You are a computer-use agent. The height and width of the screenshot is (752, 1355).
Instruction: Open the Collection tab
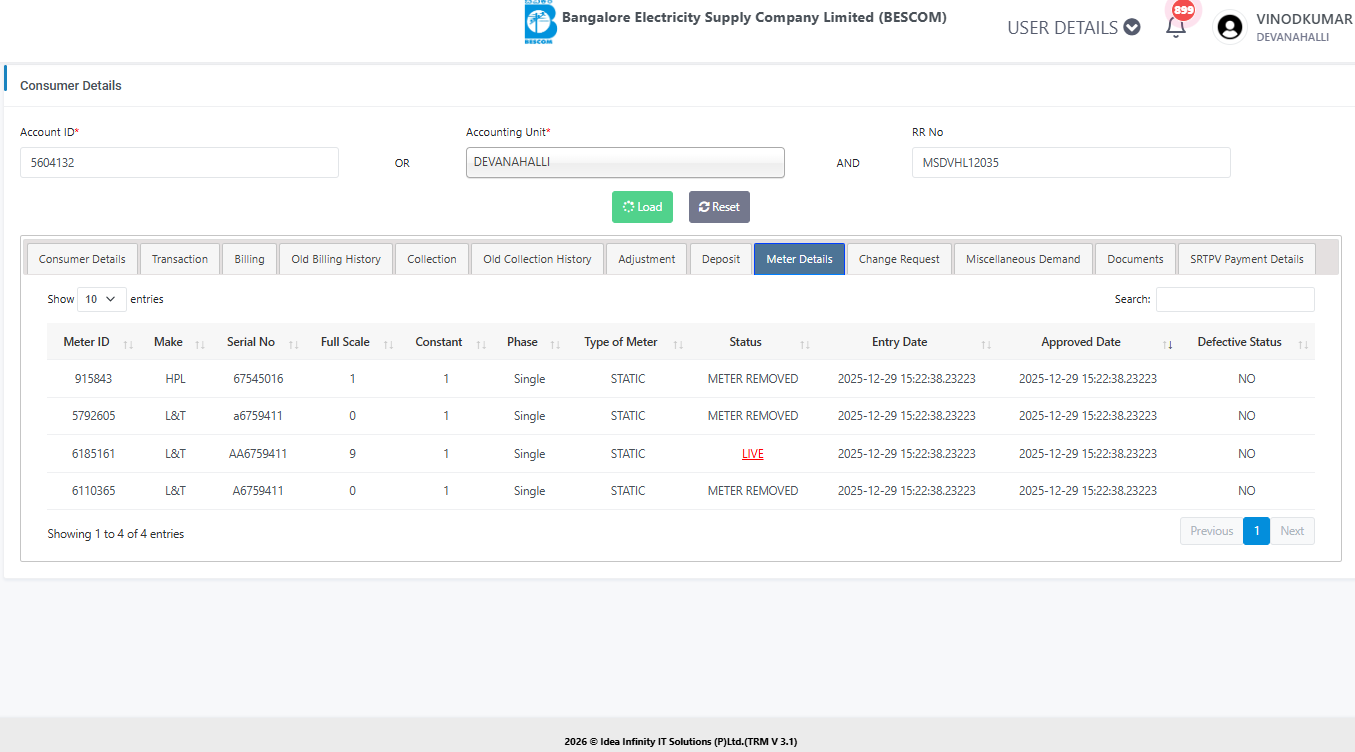(x=432, y=259)
